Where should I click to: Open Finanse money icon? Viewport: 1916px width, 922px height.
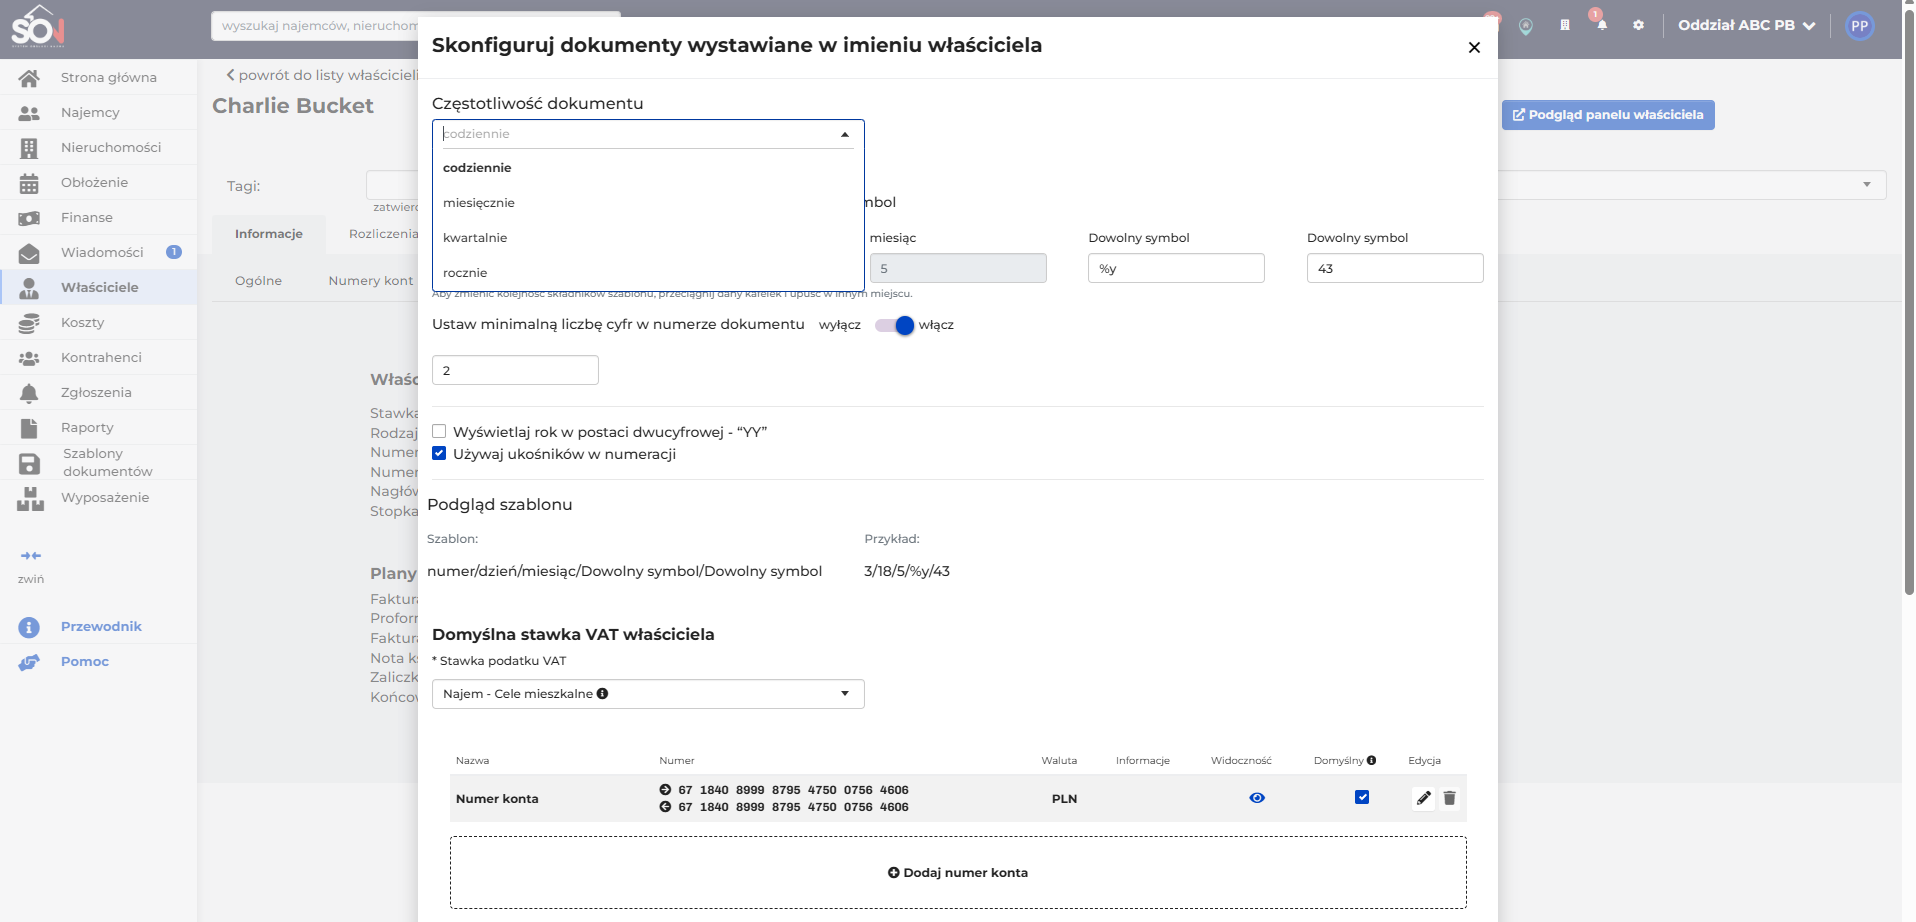tap(29, 218)
